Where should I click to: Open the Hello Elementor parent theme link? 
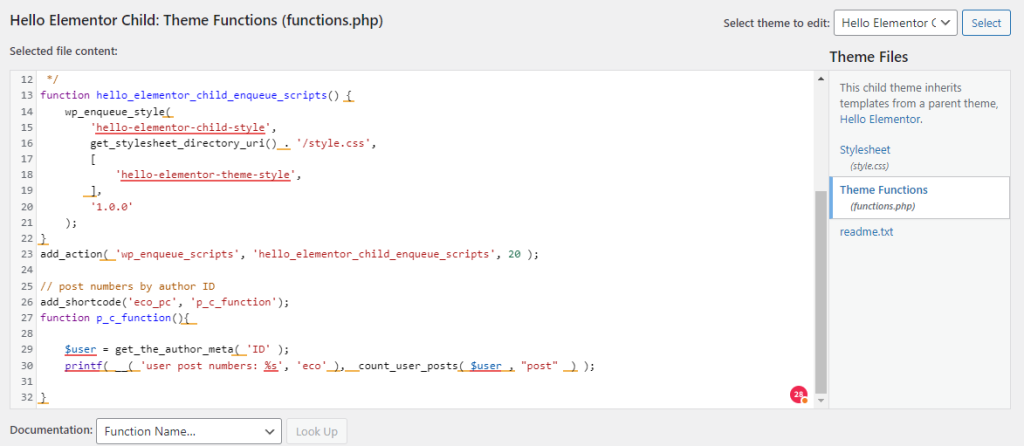pos(880,119)
